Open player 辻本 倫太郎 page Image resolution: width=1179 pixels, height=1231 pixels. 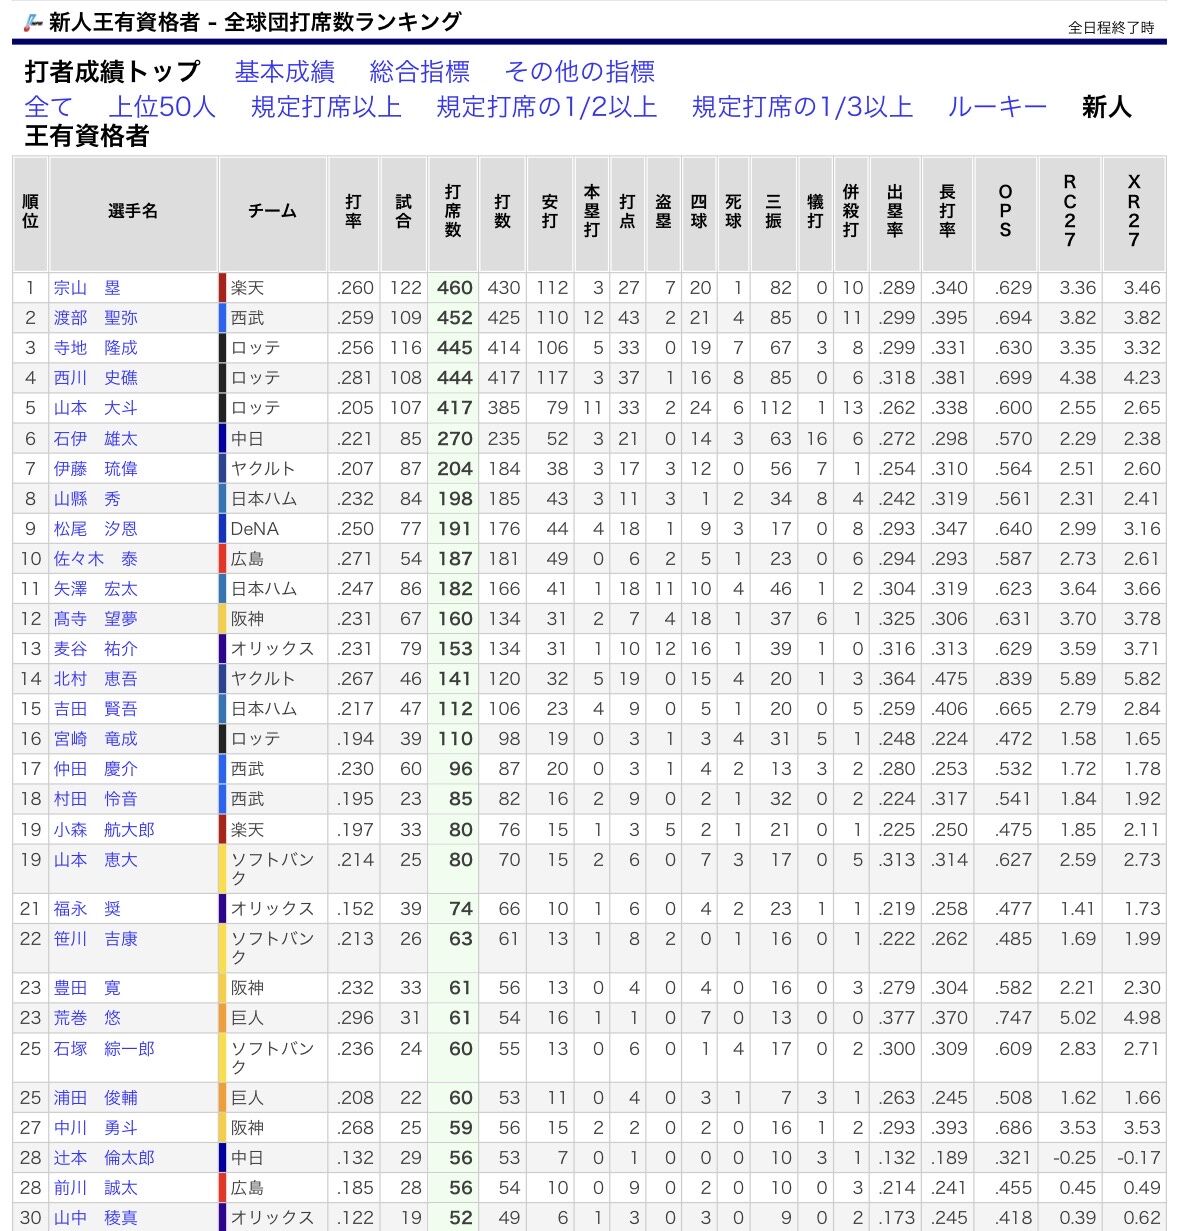pyautogui.click(x=104, y=1158)
